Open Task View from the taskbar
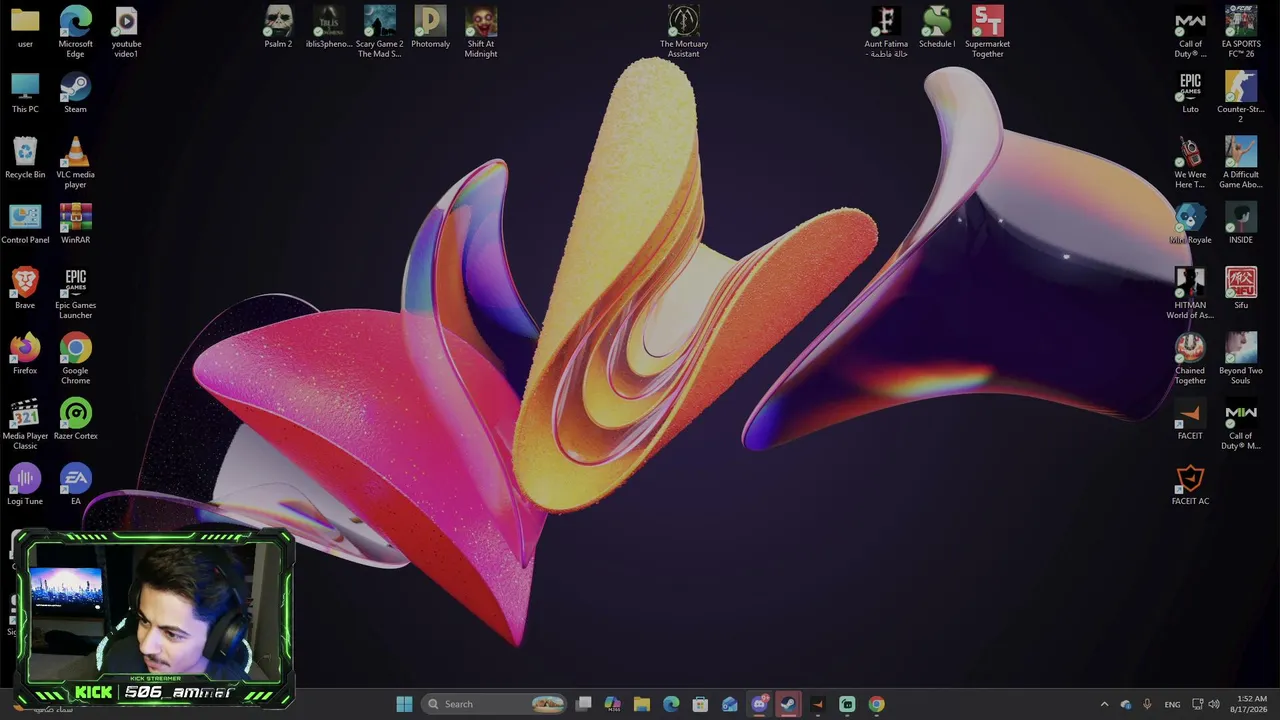This screenshot has width=1280, height=720. tap(584, 704)
